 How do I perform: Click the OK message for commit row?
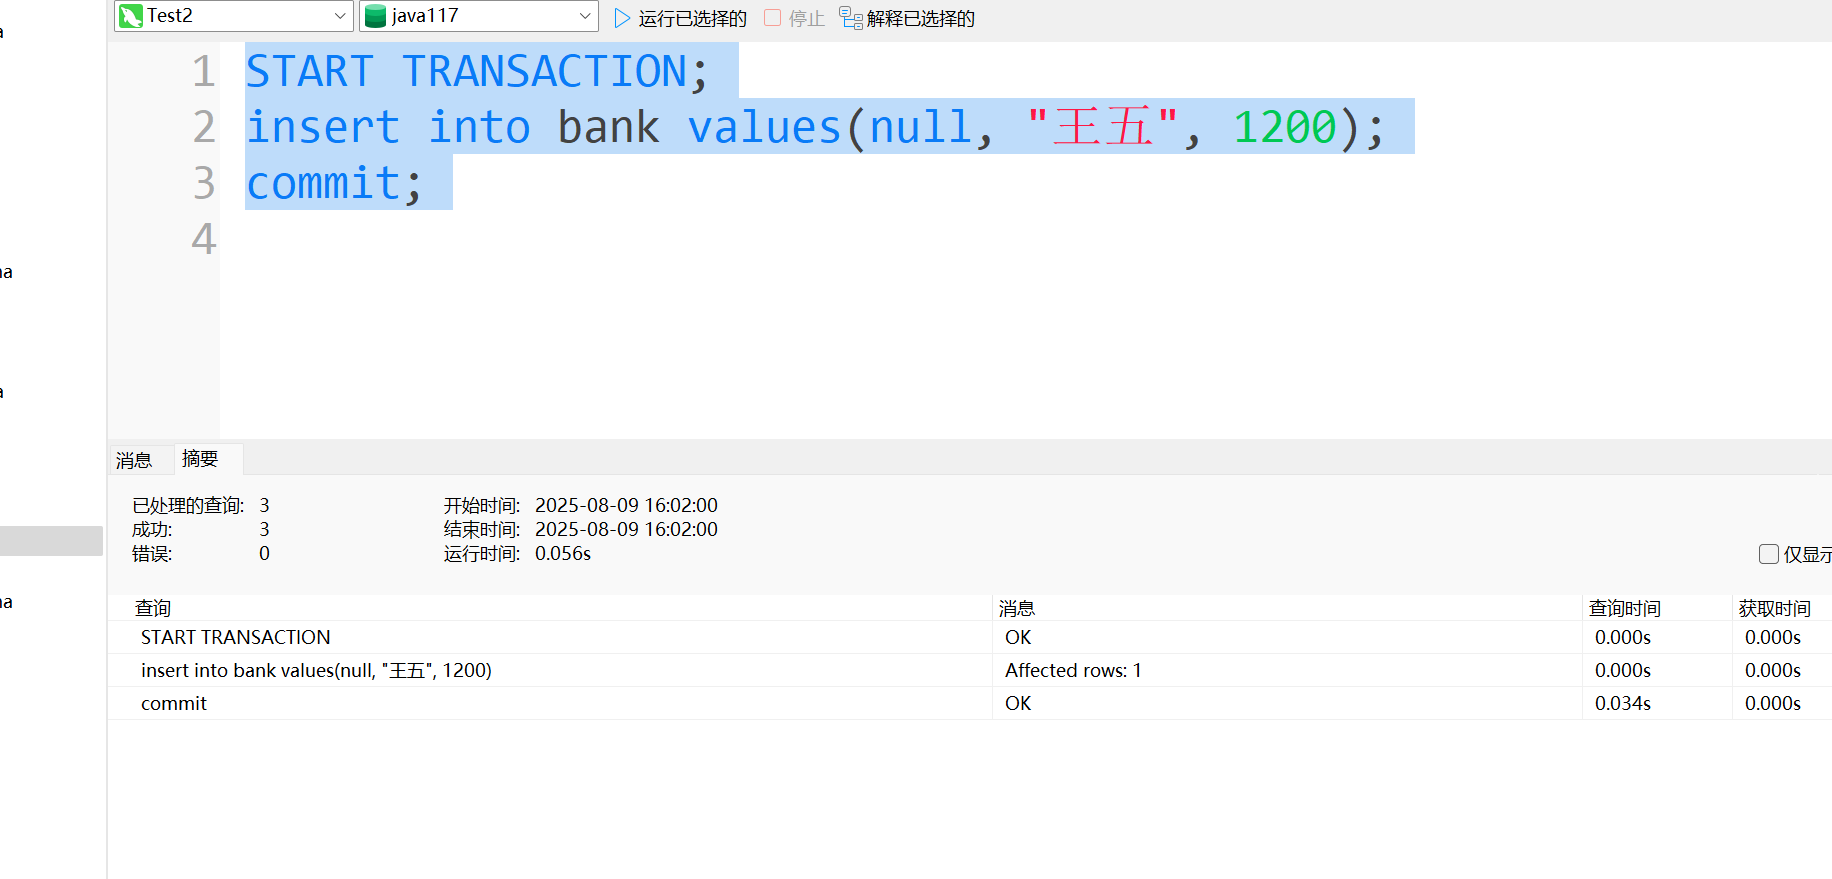pos(1018,703)
